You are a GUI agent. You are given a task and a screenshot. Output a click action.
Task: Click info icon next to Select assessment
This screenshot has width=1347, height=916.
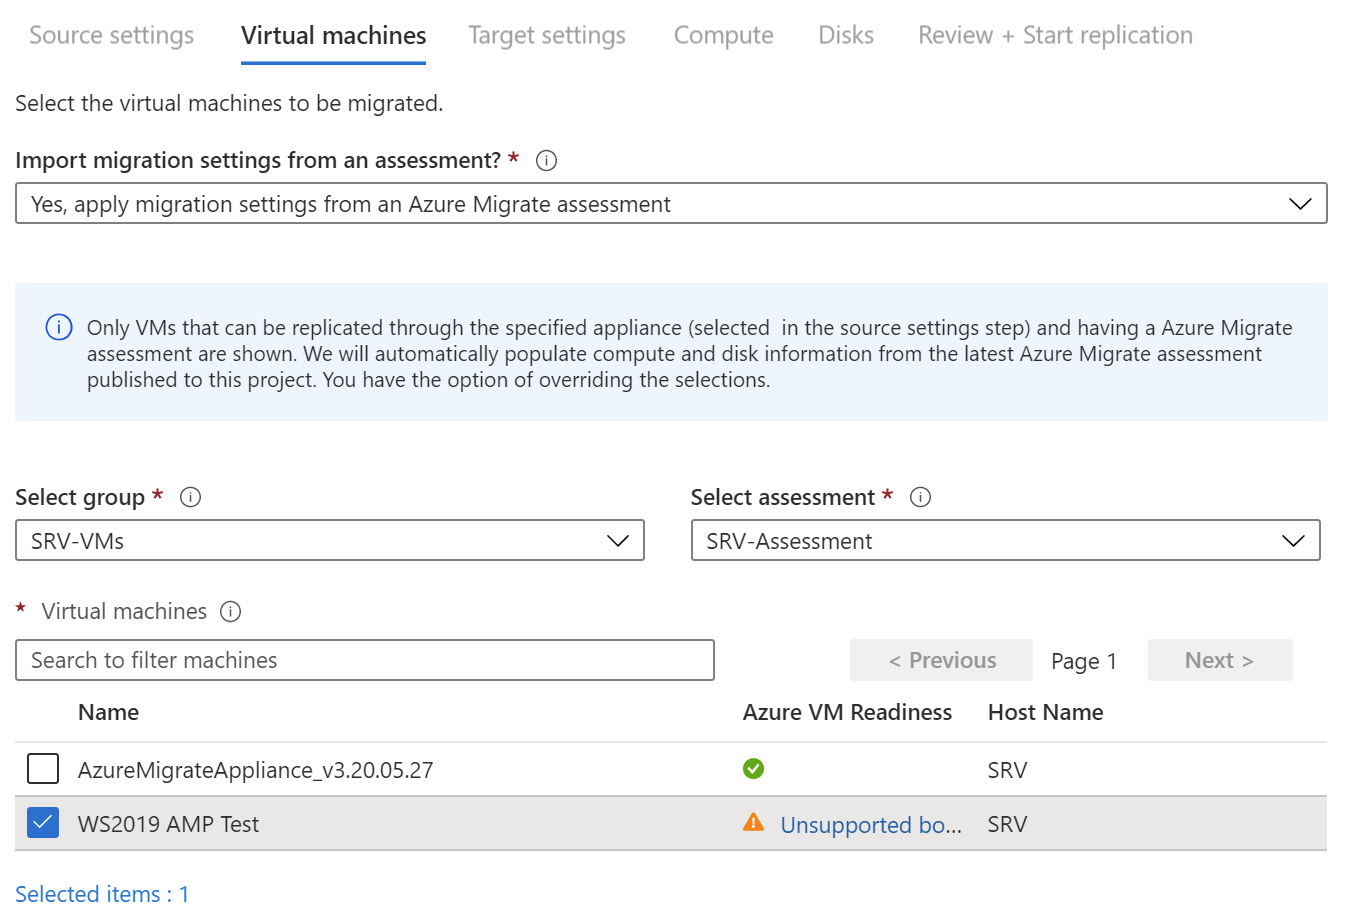(x=921, y=497)
